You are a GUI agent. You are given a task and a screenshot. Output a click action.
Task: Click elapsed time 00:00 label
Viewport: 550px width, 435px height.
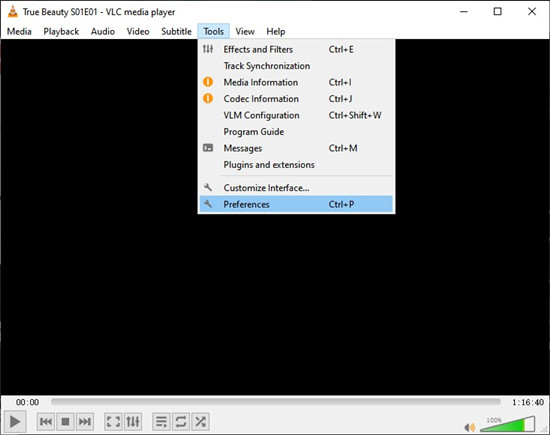(27, 402)
